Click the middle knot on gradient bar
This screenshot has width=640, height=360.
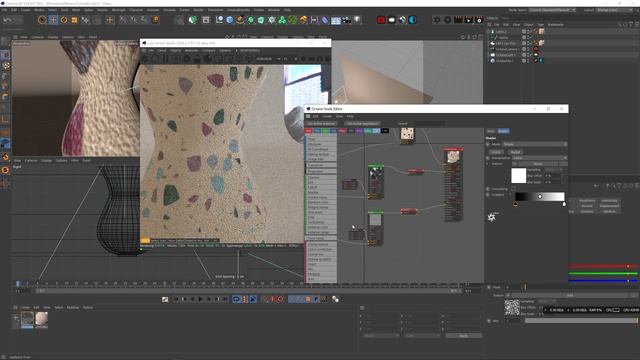pyautogui.click(x=540, y=197)
